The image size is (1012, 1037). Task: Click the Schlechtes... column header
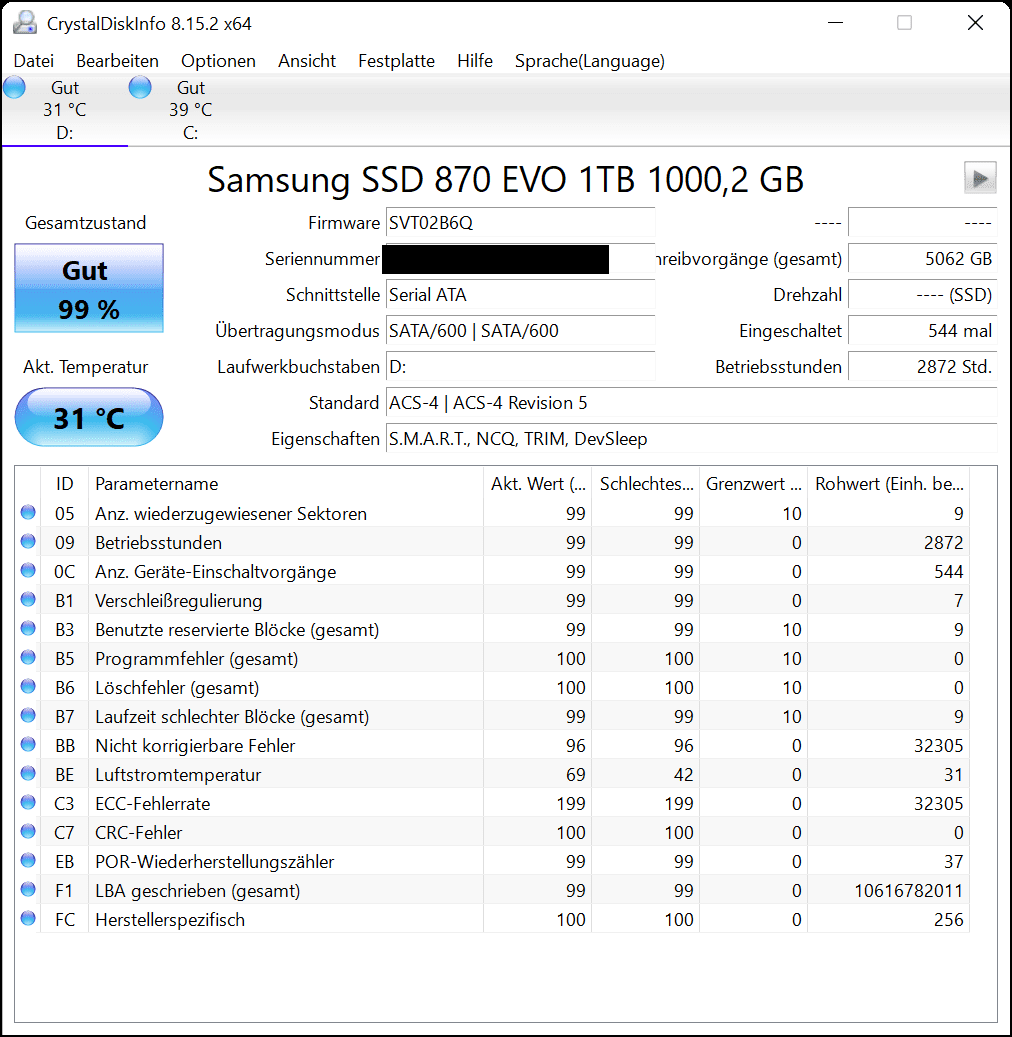(x=646, y=483)
